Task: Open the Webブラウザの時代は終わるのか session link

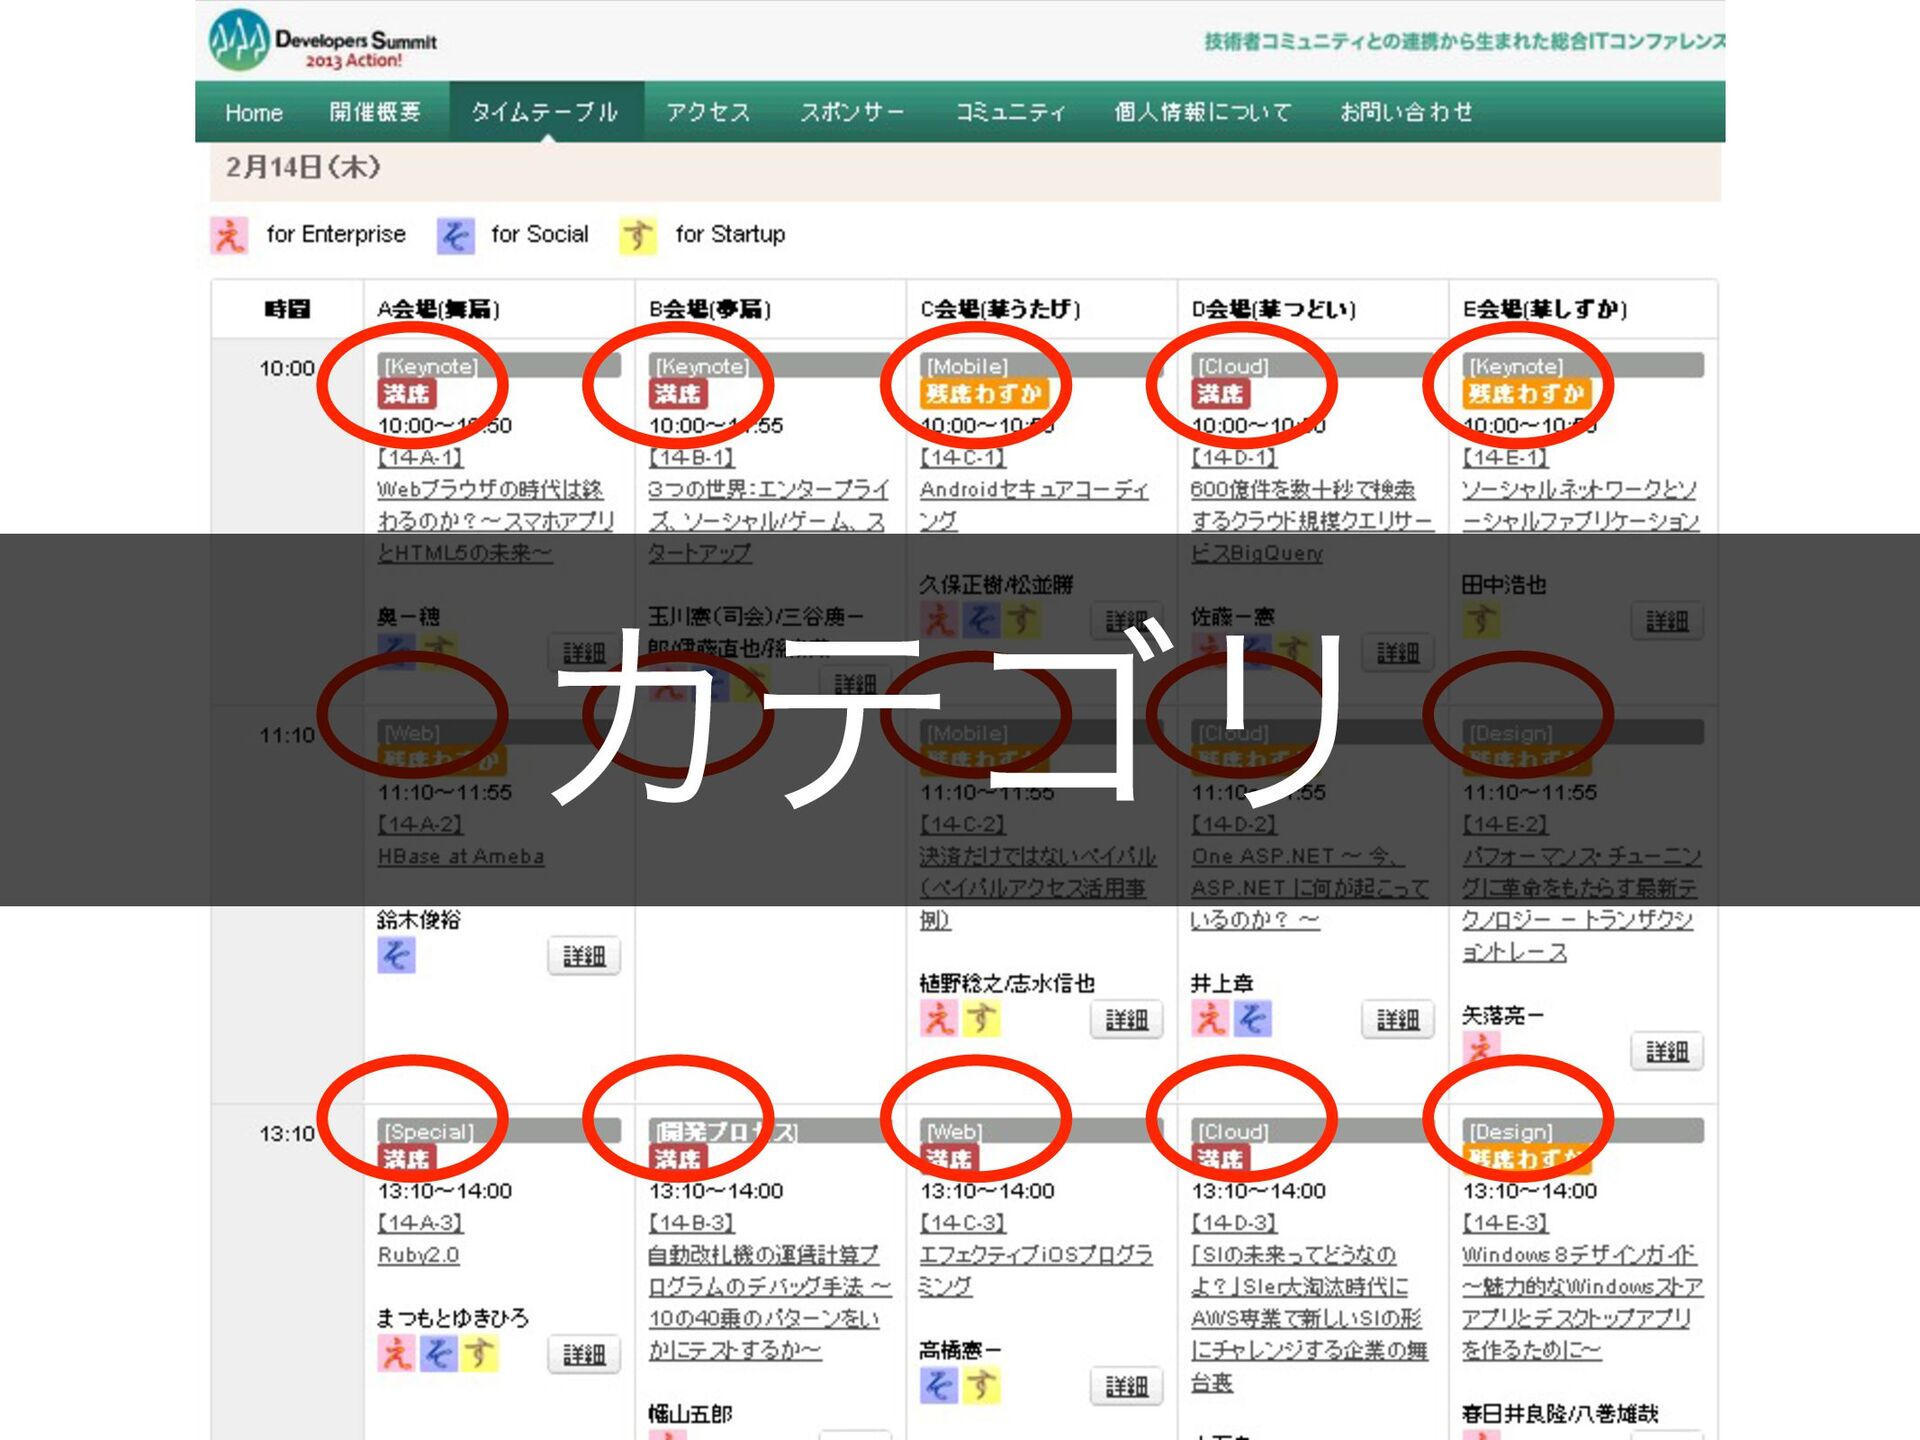Action: (x=496, y=521)
